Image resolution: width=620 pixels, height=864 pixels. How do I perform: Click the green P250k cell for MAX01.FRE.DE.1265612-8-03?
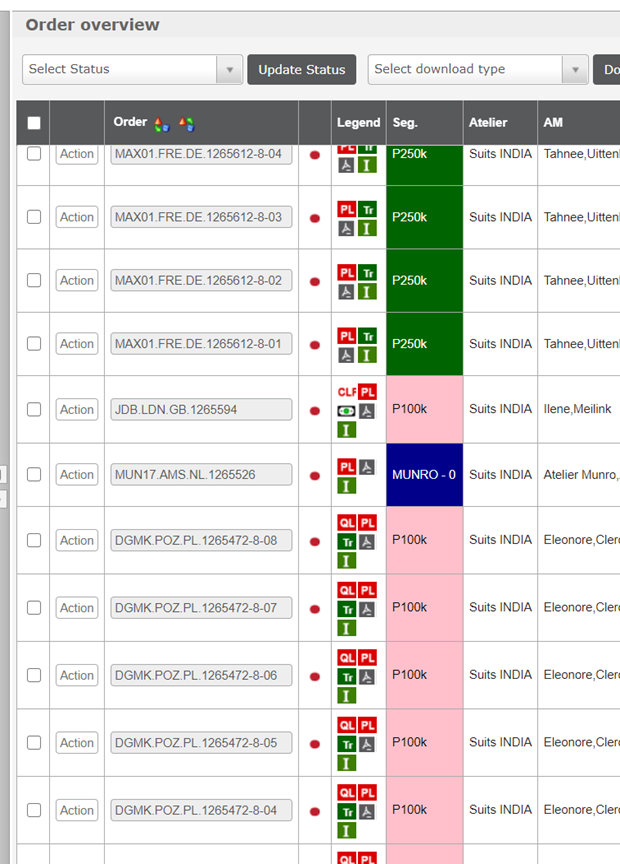click(x=424, y=217)
